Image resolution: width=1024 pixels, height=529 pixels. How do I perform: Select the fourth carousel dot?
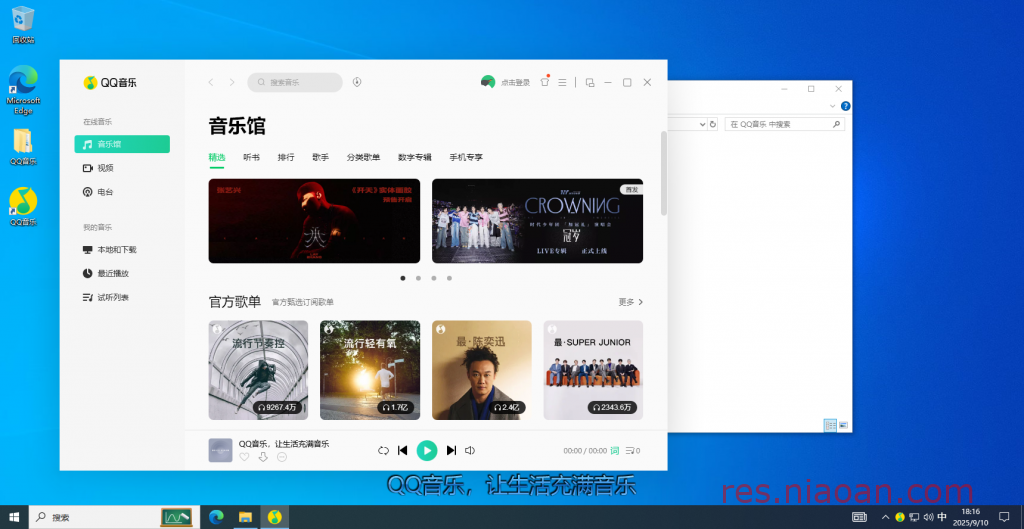click(x=449, y=278)
